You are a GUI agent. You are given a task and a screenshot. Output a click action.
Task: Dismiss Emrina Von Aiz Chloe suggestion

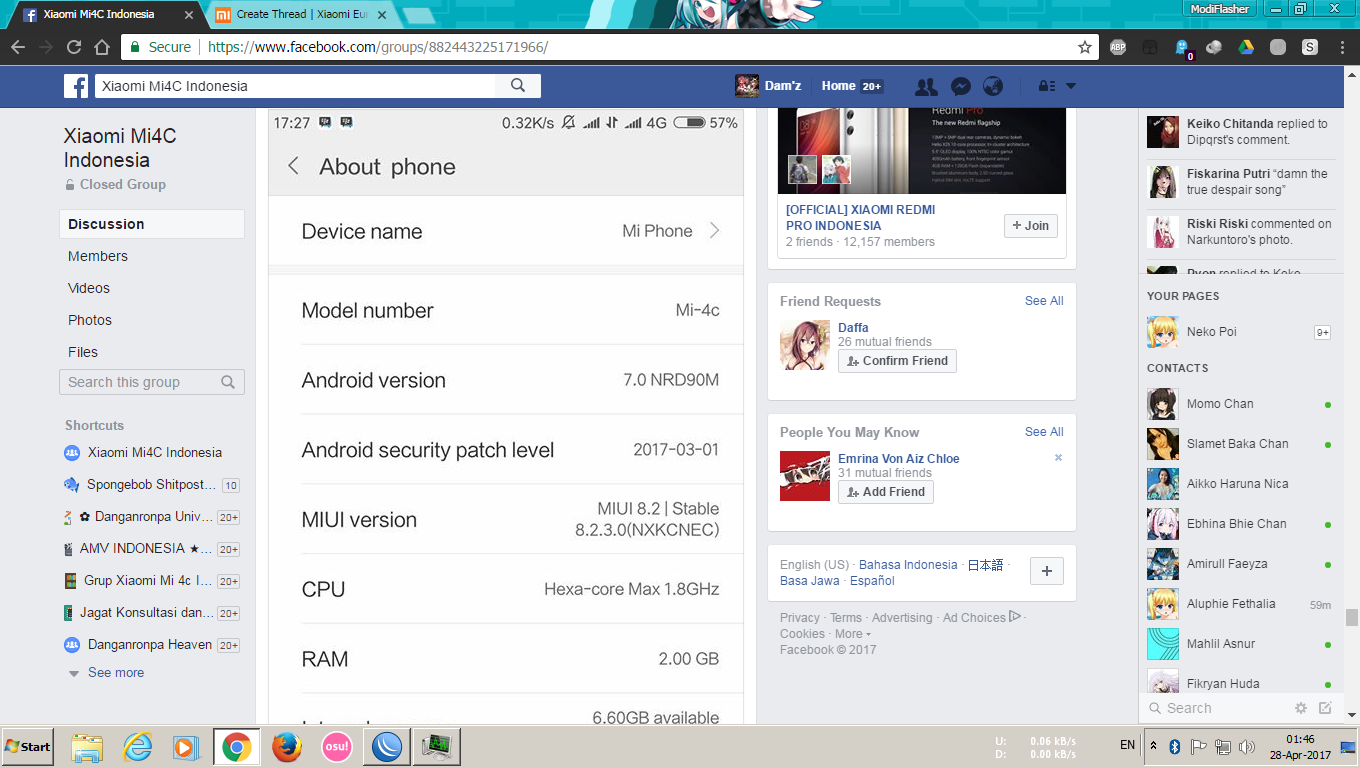tap(1058, 458)
